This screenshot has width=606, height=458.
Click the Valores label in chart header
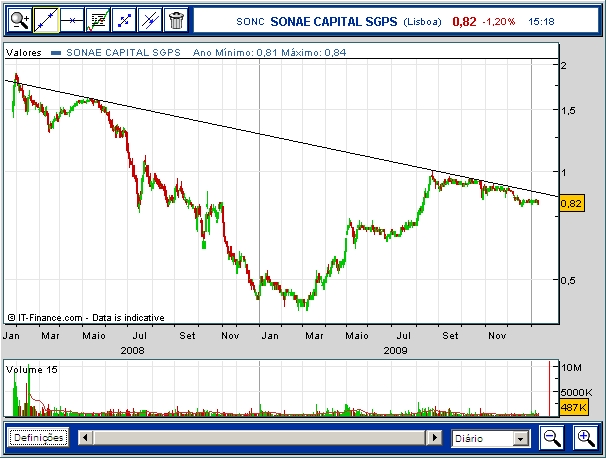click(24, 53)
